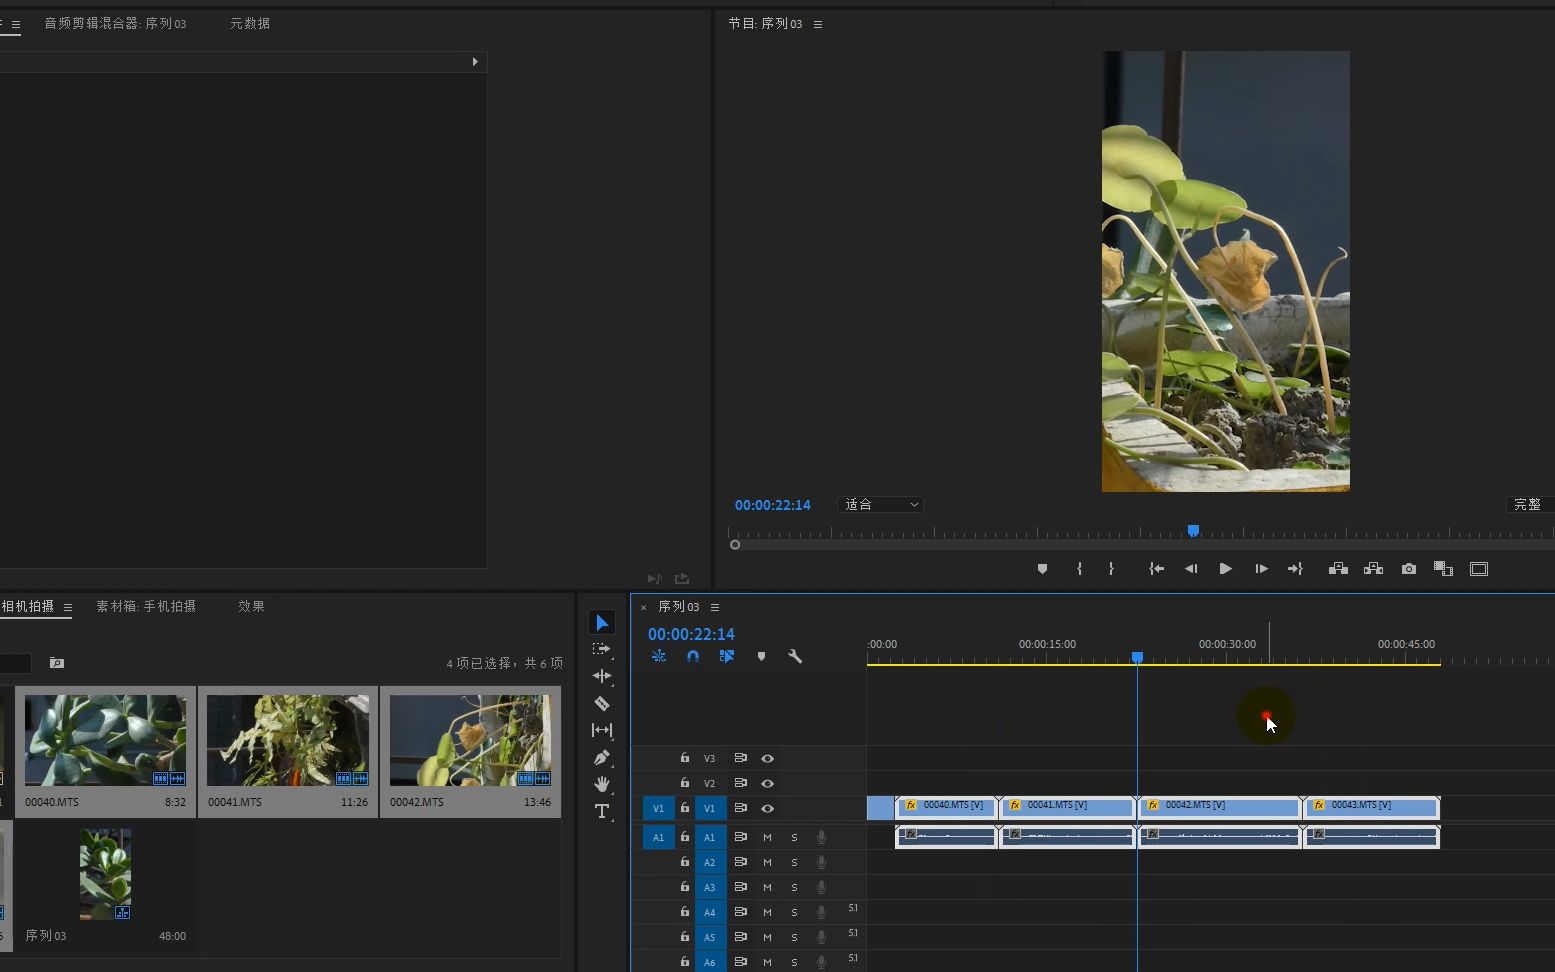This screenshot has height=972, width=1555.
Task: Switch to 效果 tab
Action: pyautogui.click(x=251, y=606)
